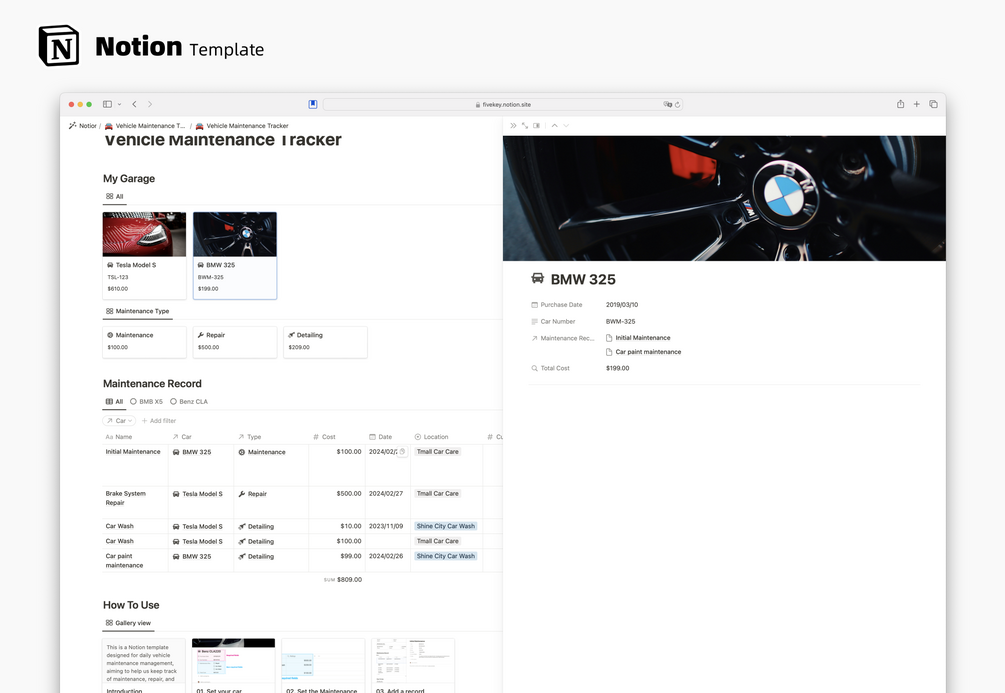1005x693 pixels.
Task: Close side peek with double chevron icon
Action: (513, 126)
